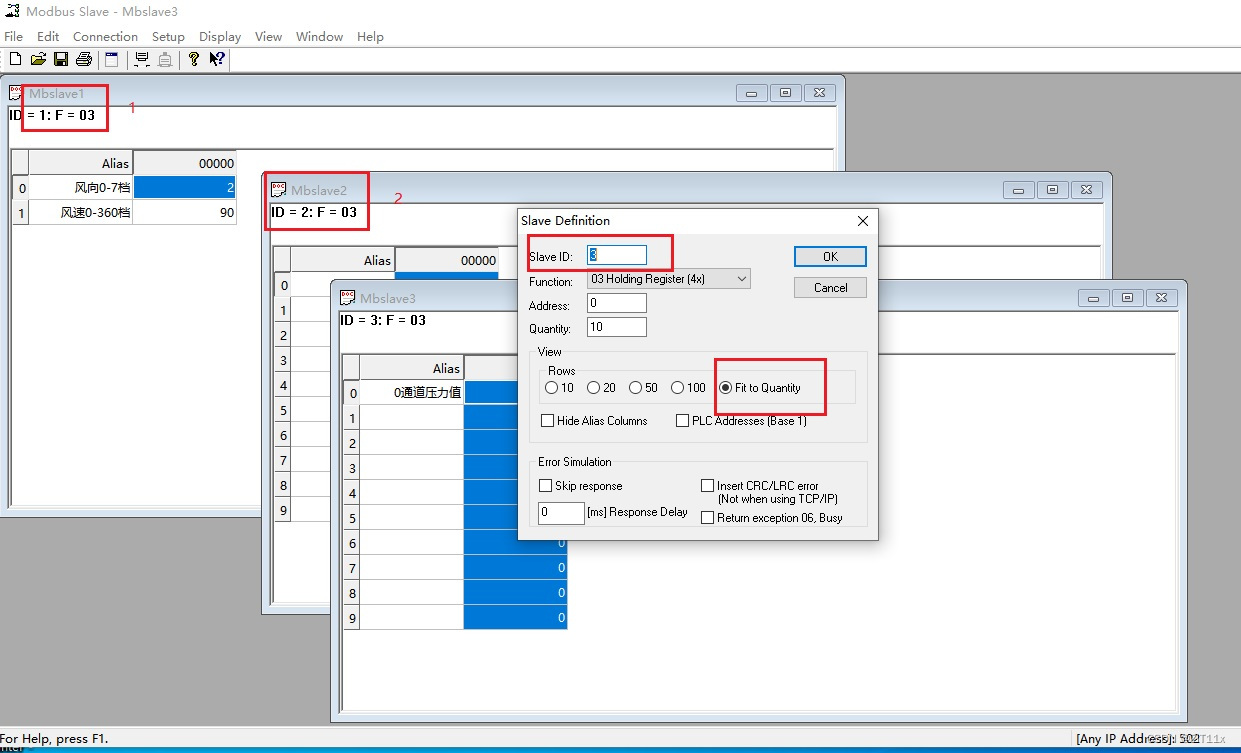Image resolution: width=1241 pixels, height=753 pixels.
Task: Open the Connection menu
Action: point(105,36)
